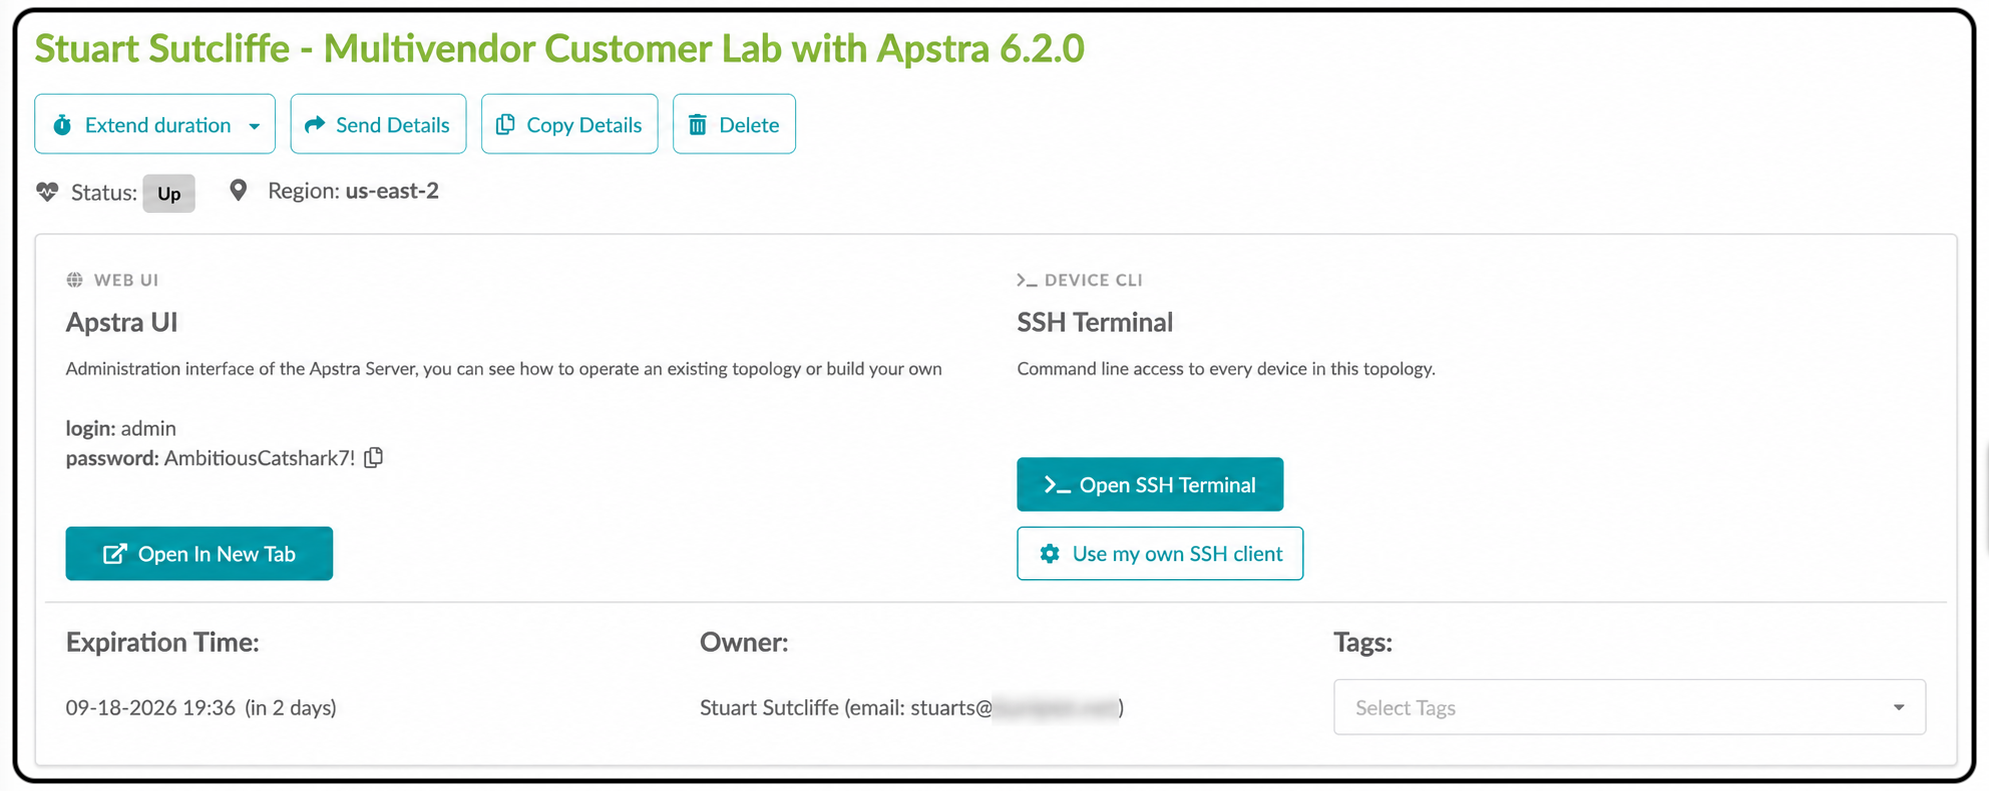The height and width of the screenshot is (791, 1989).
Task: Click the clipboard icon on Copy Details
Action: [505, 124]
